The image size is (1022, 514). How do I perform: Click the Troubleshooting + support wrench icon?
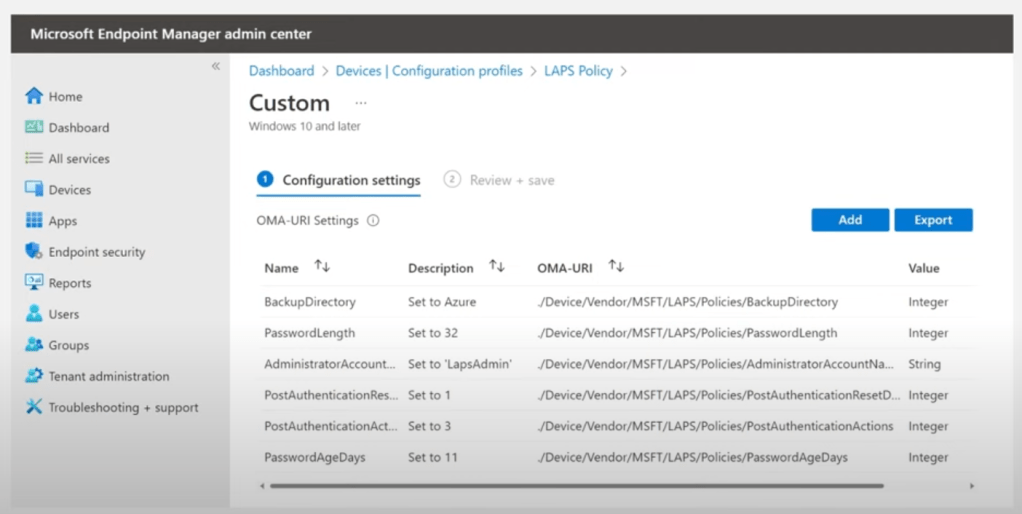point(34,407)
